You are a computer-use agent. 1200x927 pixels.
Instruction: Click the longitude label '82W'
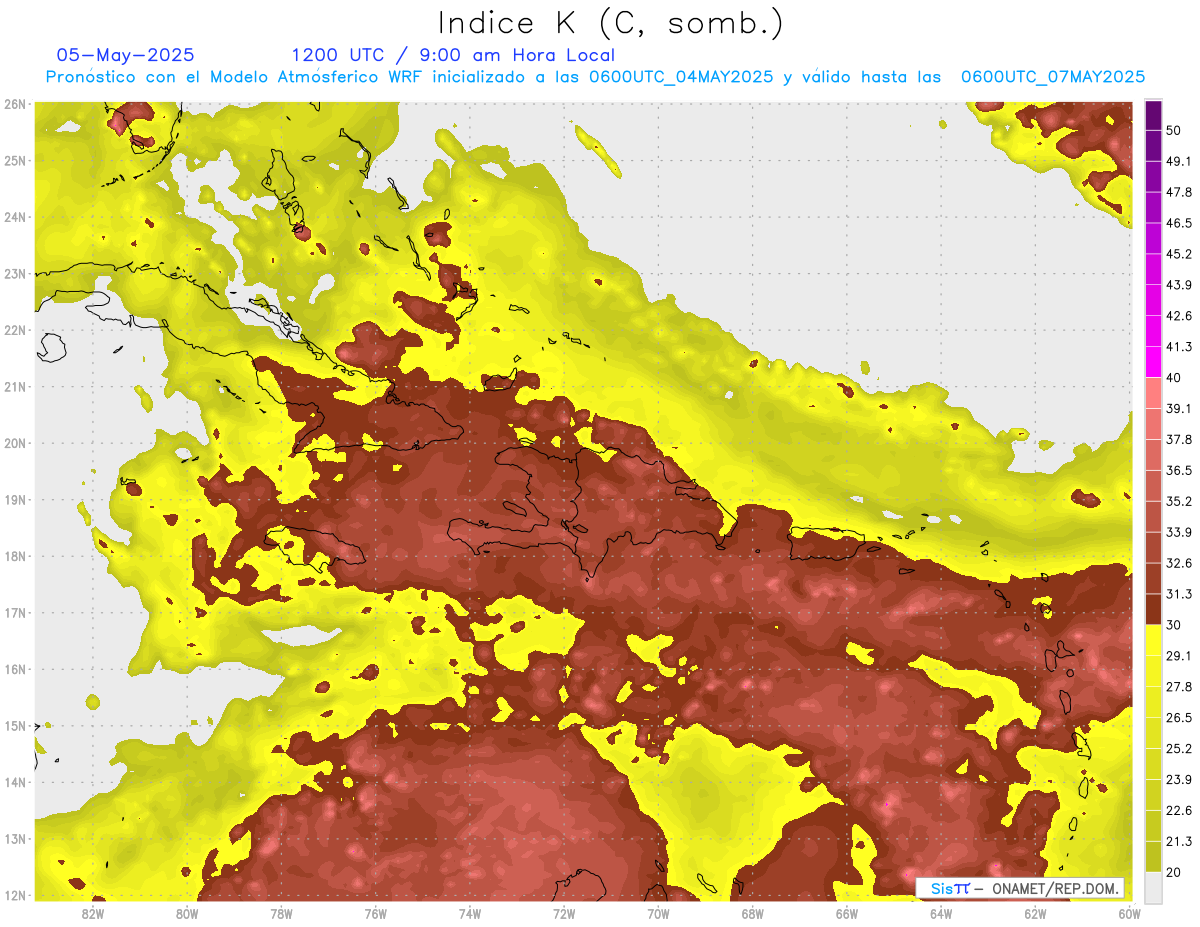[92, 913]
